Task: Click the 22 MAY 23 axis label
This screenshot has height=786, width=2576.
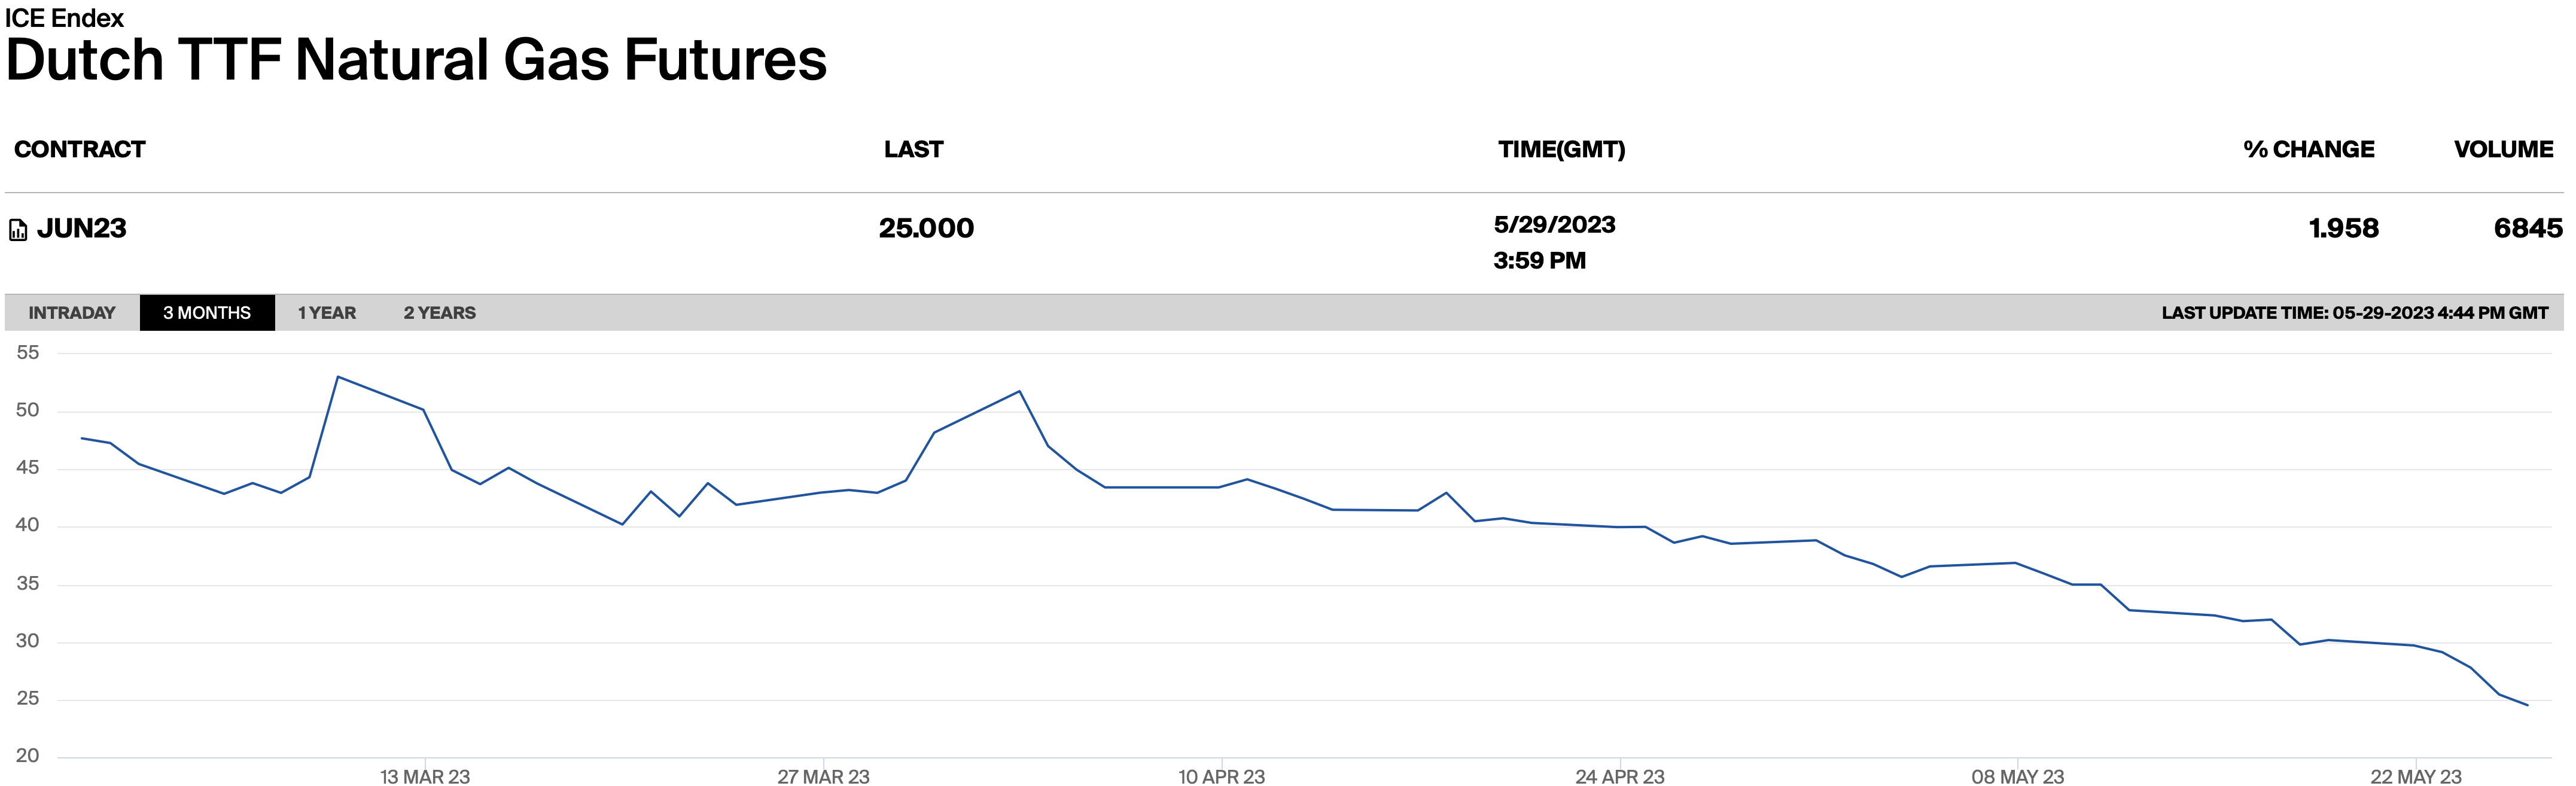Action: point(2415,776)
